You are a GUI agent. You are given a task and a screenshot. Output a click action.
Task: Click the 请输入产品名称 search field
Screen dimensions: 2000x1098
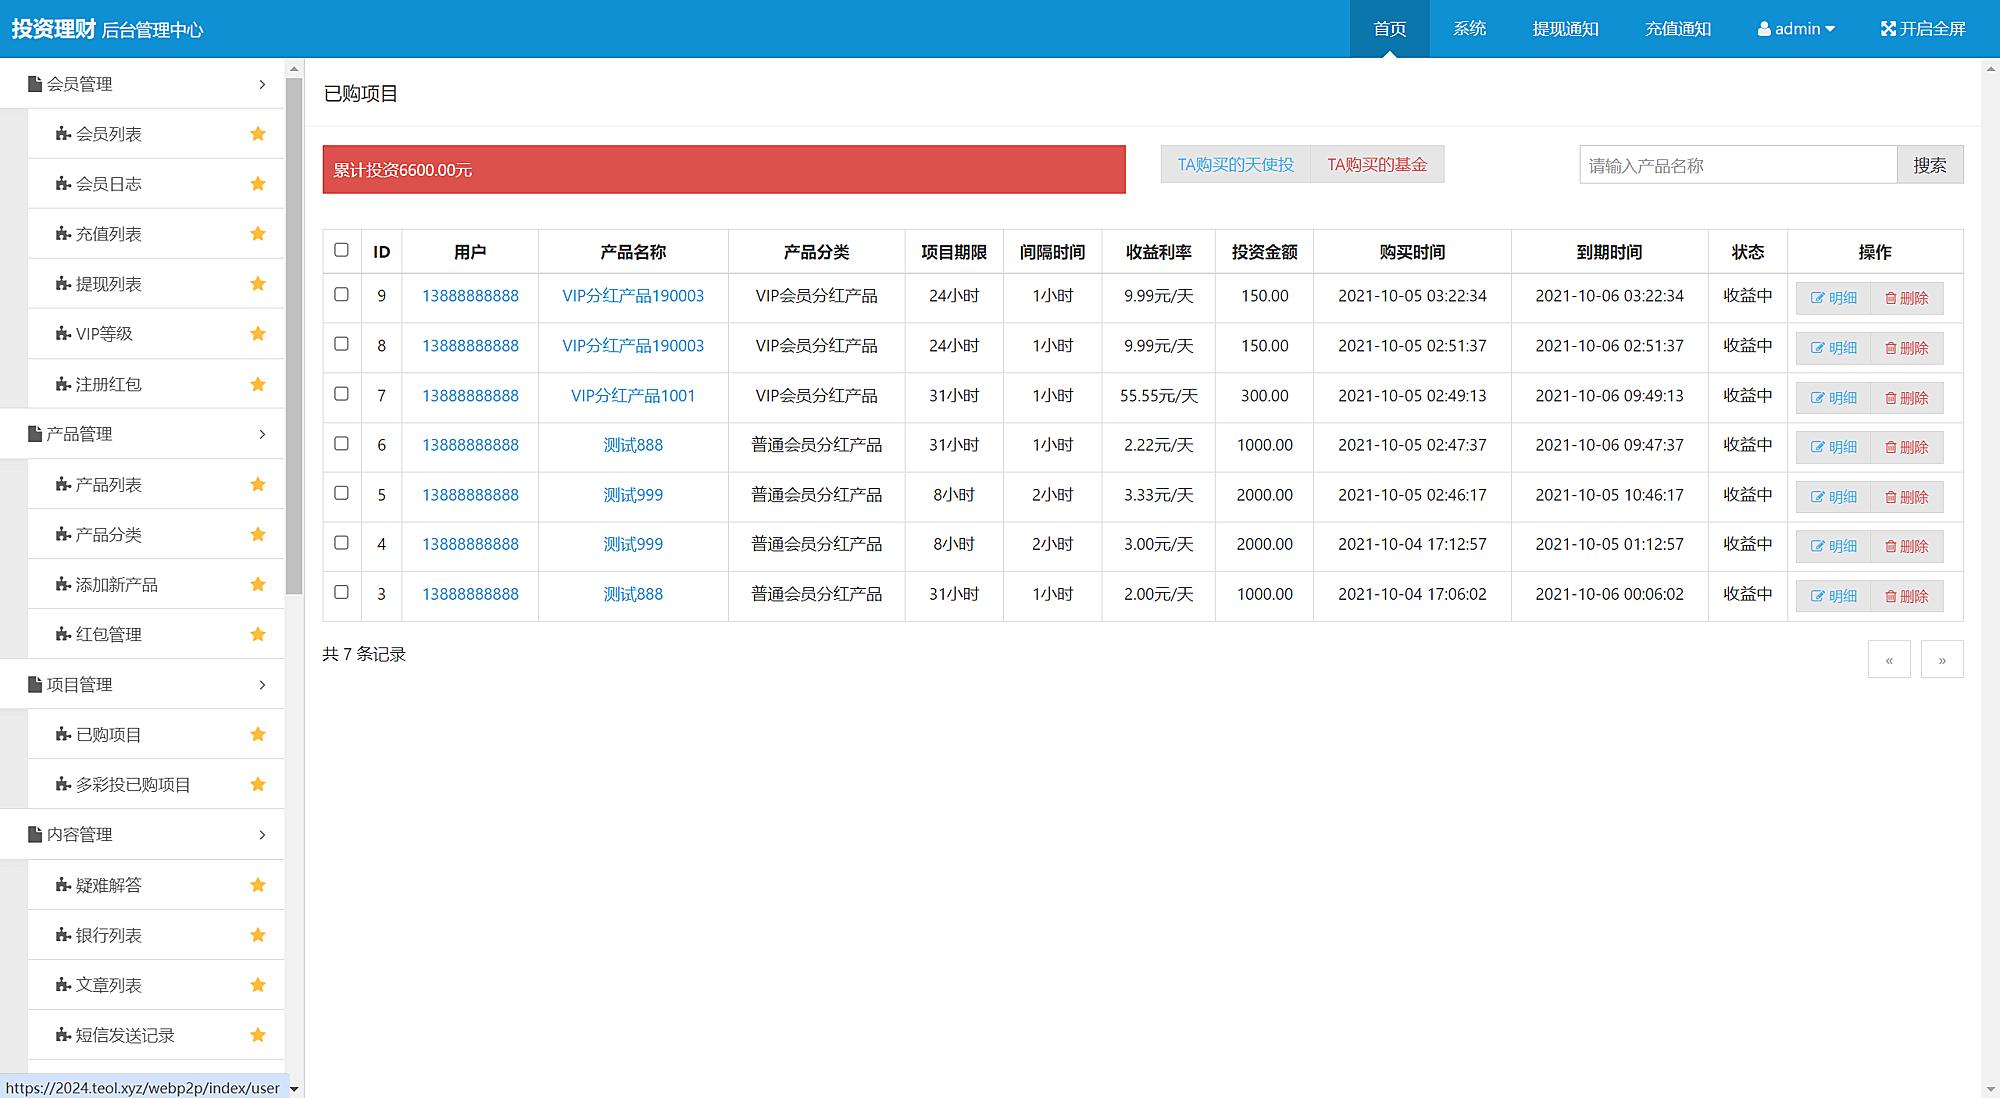[x=1737, y=165]
